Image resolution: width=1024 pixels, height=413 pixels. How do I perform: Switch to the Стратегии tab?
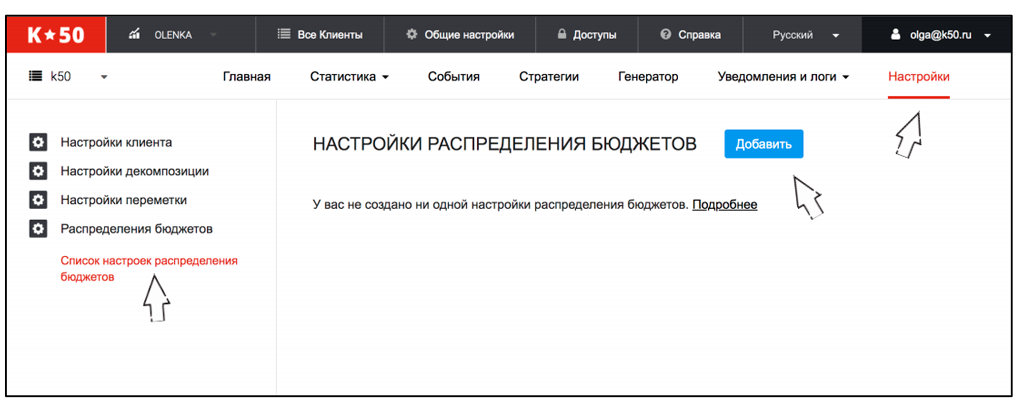pyautogui.click(x=549, y=76)
